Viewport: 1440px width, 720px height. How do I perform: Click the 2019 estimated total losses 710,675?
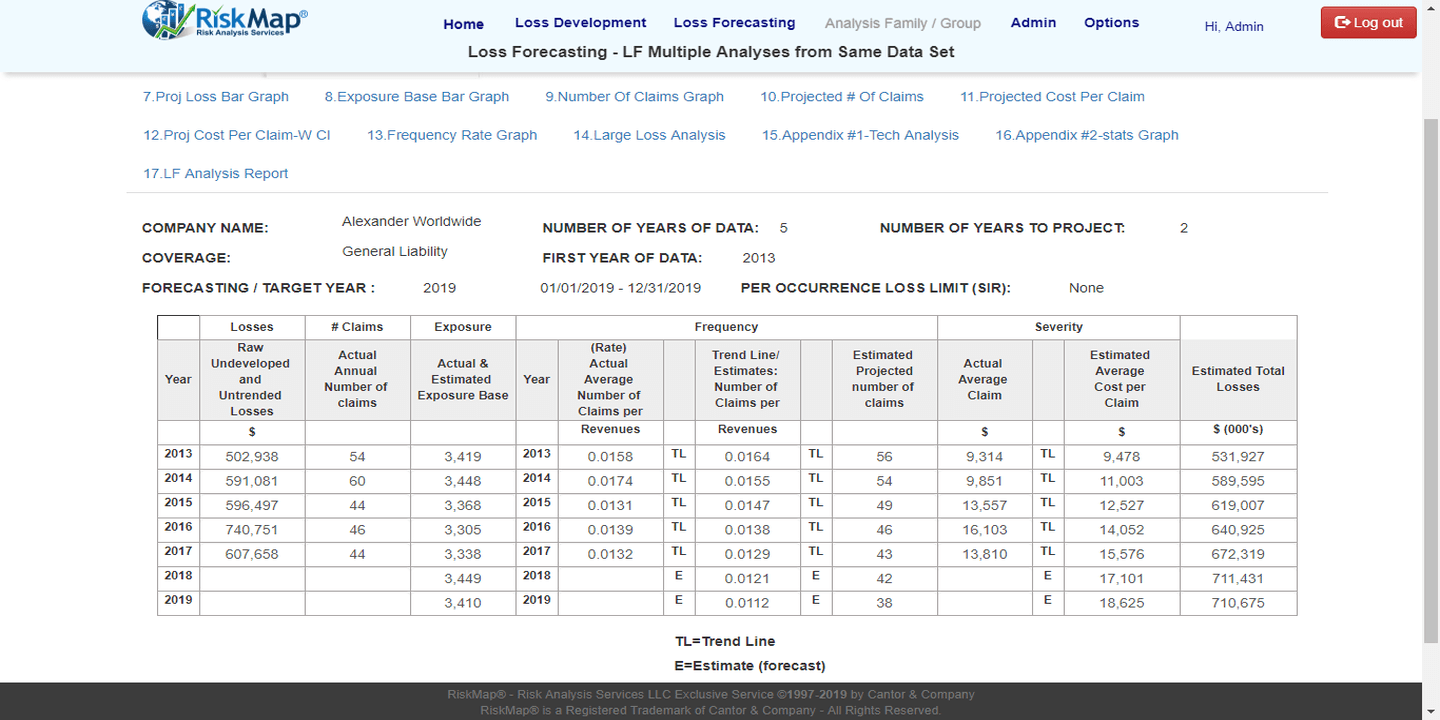pyautogui.click(x=1238, y=603)
